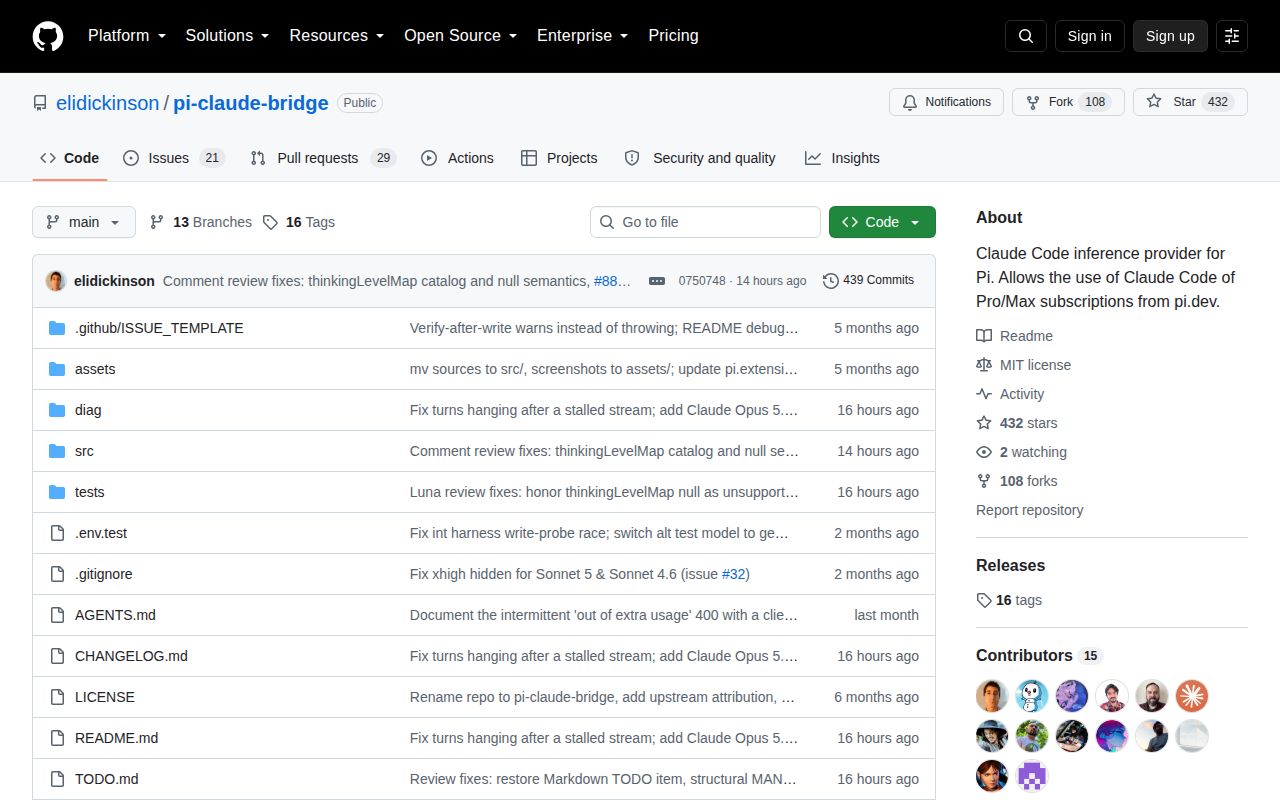The height and width of the screenshot is (800, 1280).
Task: Click the stars icon in About
Action: tap(984, 423)
